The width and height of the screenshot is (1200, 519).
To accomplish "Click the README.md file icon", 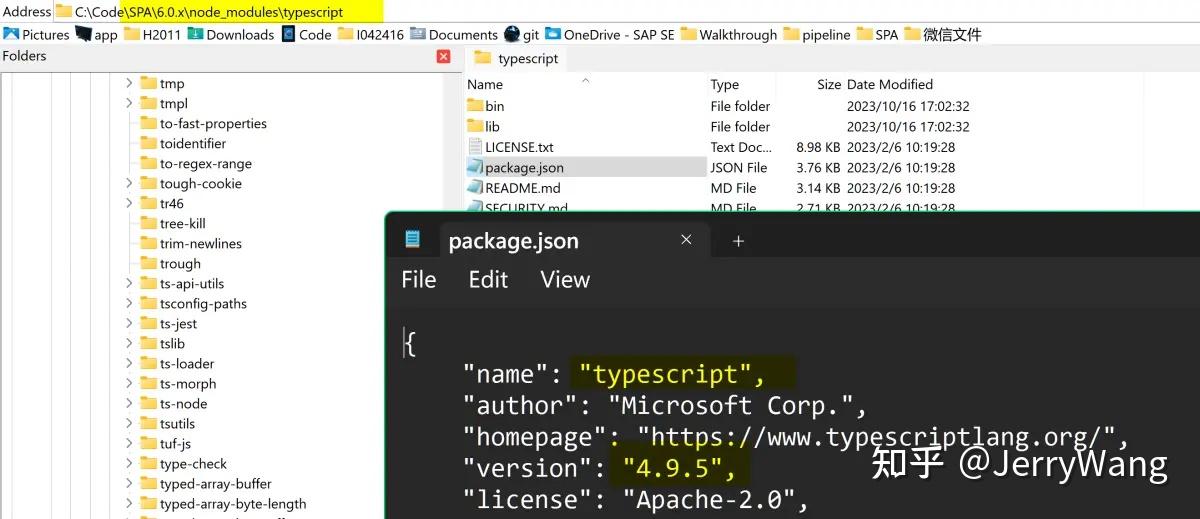I will [475, 188].
